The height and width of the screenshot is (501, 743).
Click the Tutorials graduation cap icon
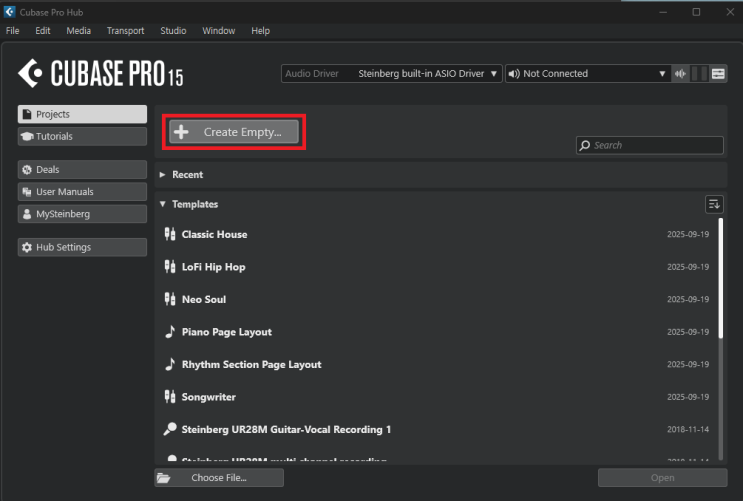pyautogui.click(x=27, y=136)
